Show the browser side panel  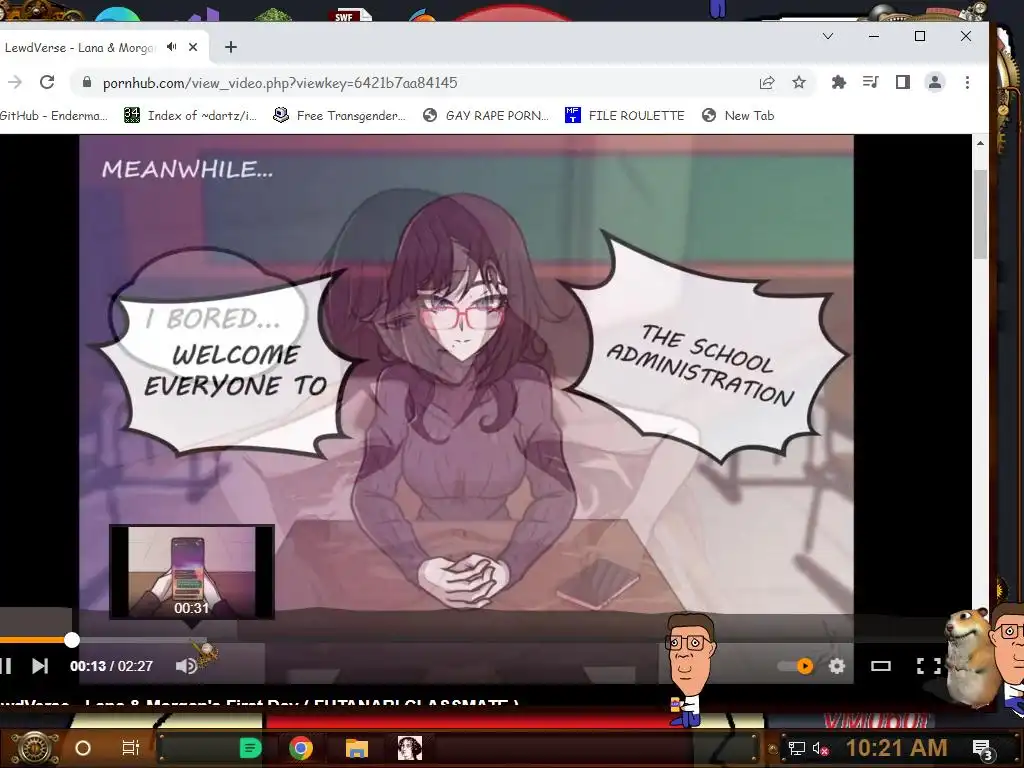tap(903, 82)
